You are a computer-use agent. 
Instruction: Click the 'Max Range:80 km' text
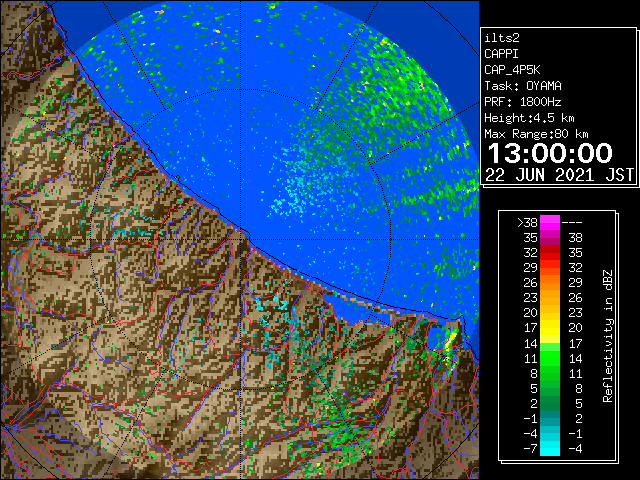[x=536, y=134]
